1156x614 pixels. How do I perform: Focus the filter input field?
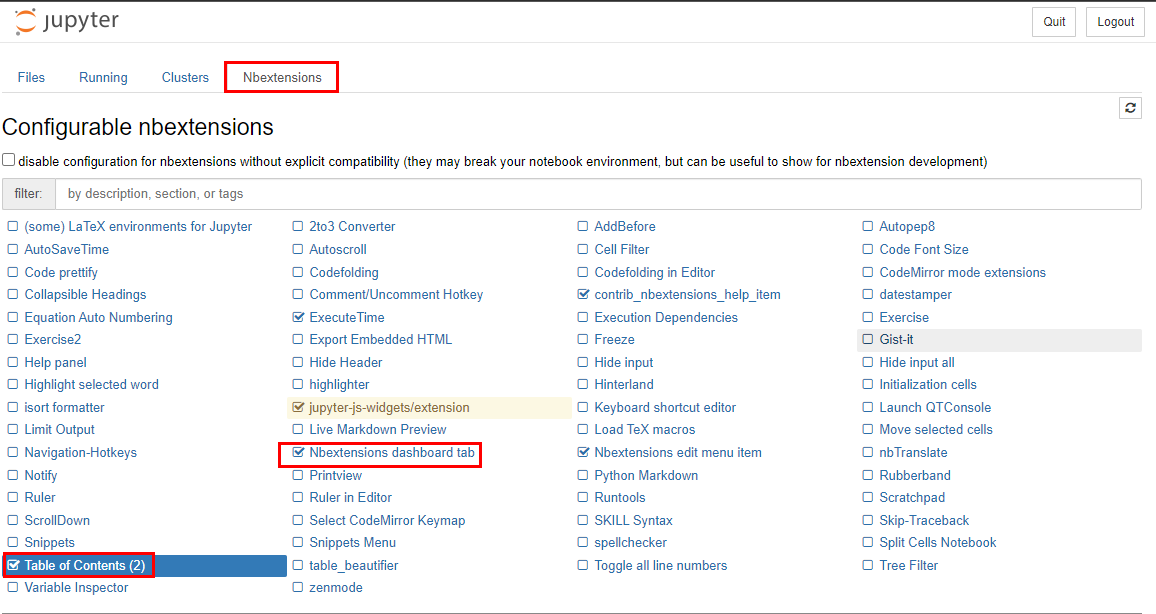(x=598, y=194)
